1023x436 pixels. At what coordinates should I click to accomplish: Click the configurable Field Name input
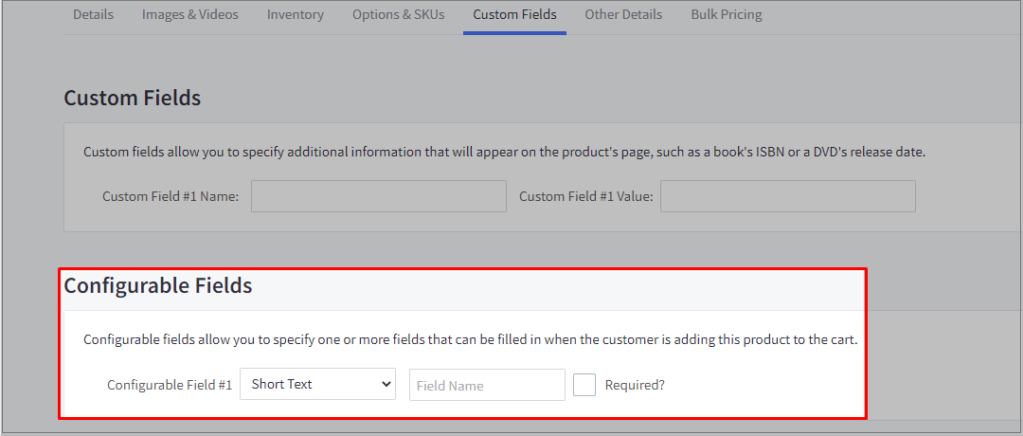pos(487,385)
